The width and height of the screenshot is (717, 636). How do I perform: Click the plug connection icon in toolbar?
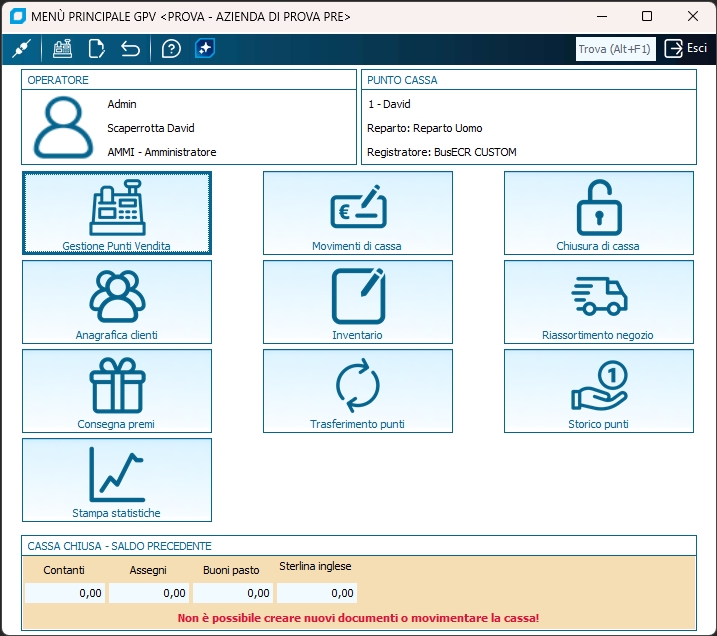point(21,49)
